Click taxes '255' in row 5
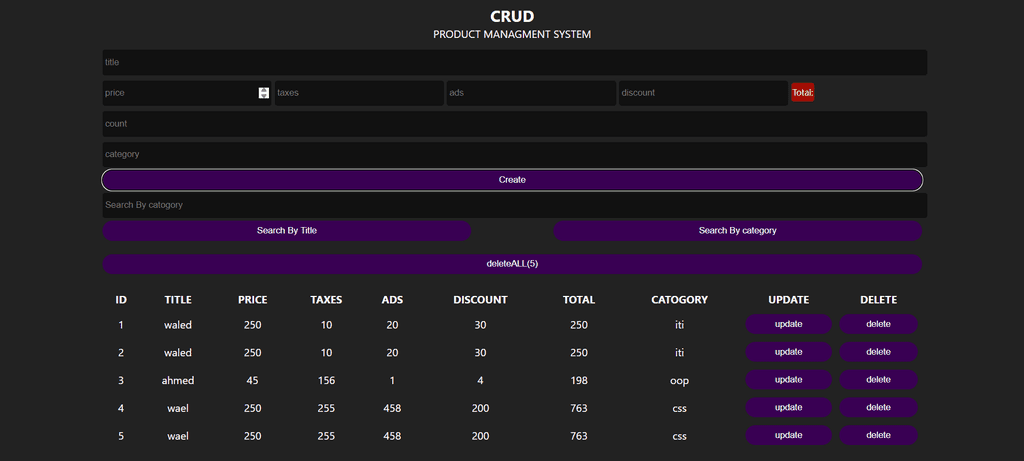 point(326,436)
